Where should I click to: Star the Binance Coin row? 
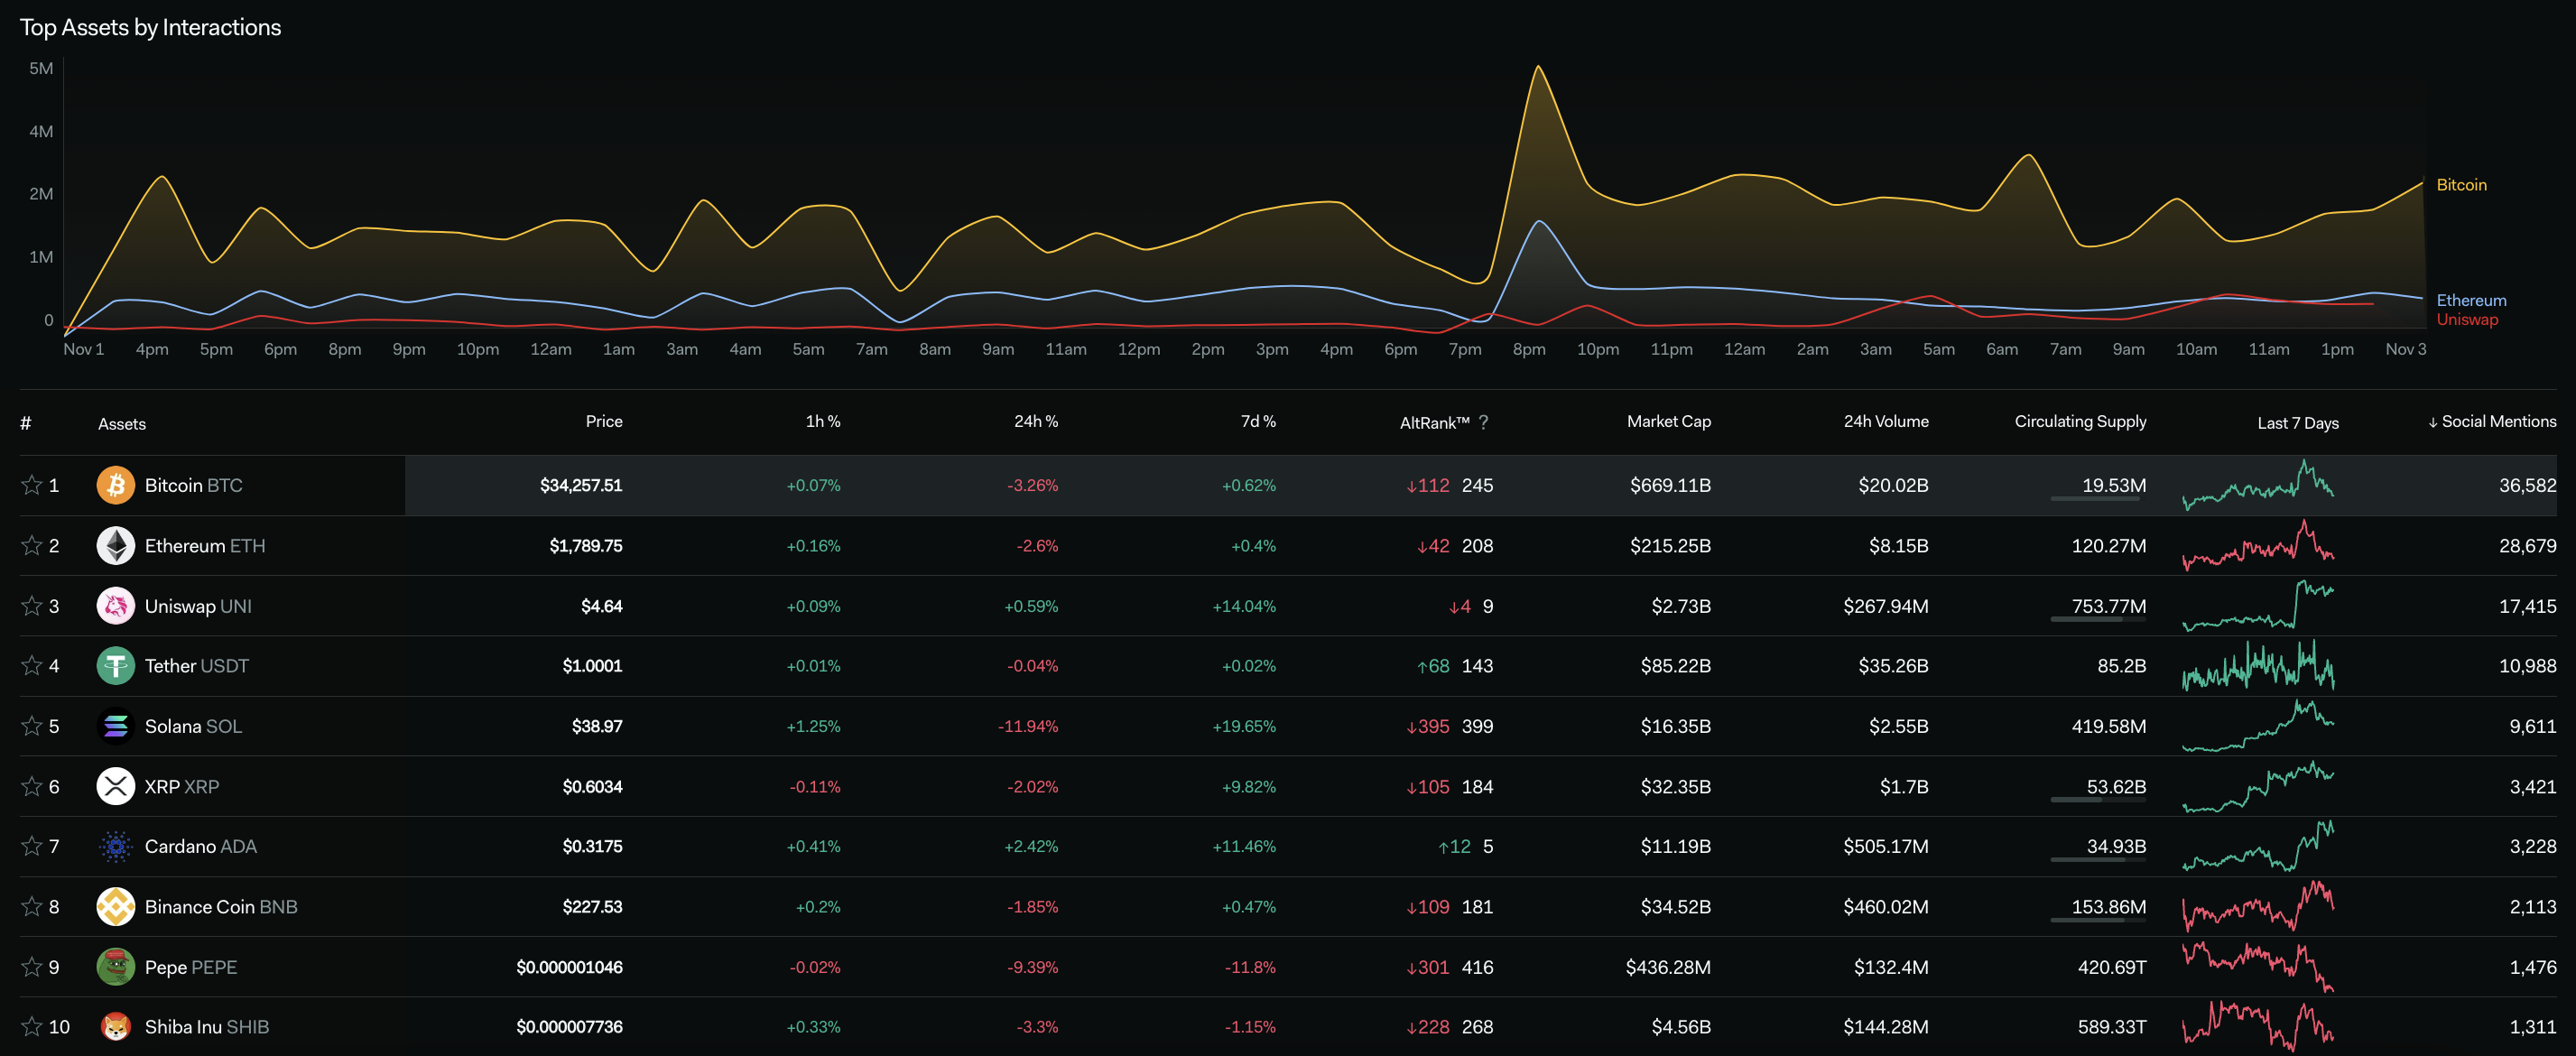coord(32,907)
